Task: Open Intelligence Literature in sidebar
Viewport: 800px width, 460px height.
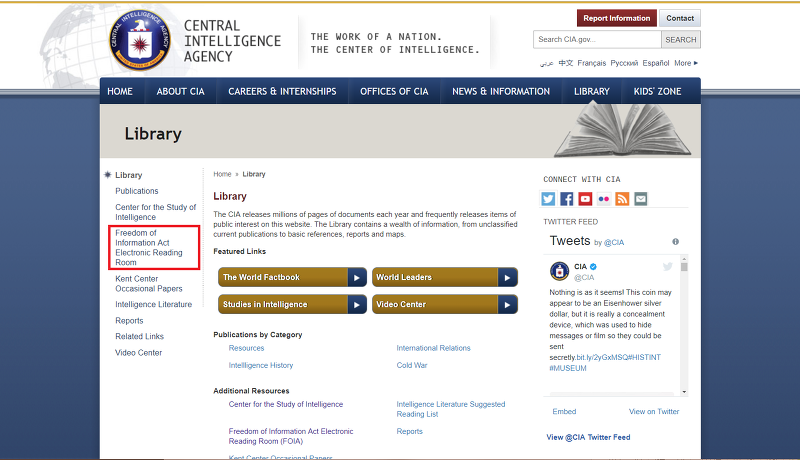Action: click(x=154, y=304)
